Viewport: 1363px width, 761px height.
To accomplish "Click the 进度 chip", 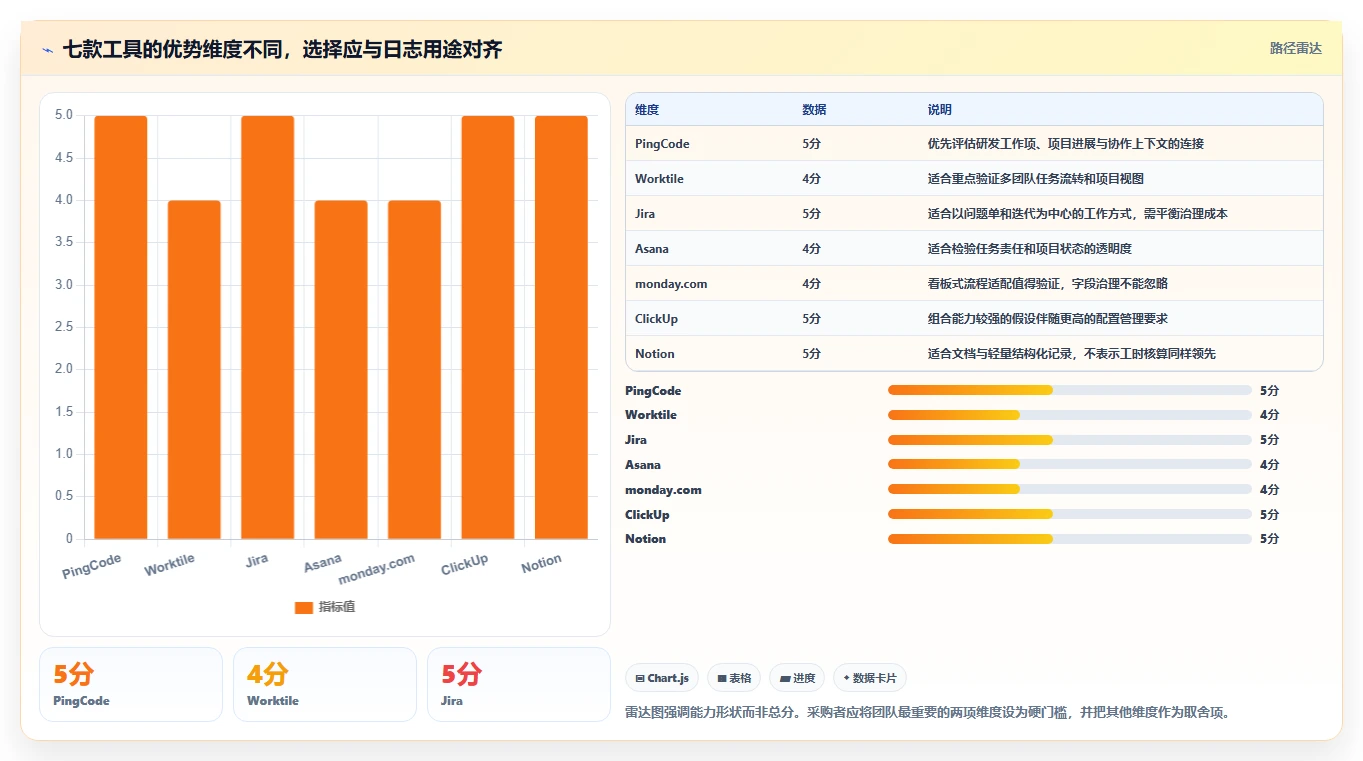I will tap(797, 678).
